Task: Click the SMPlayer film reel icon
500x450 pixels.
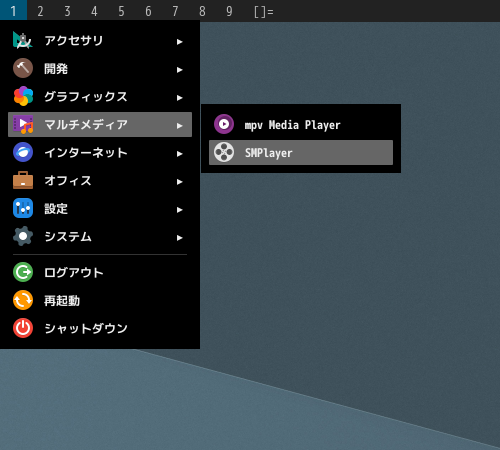Action: (224, 152)
